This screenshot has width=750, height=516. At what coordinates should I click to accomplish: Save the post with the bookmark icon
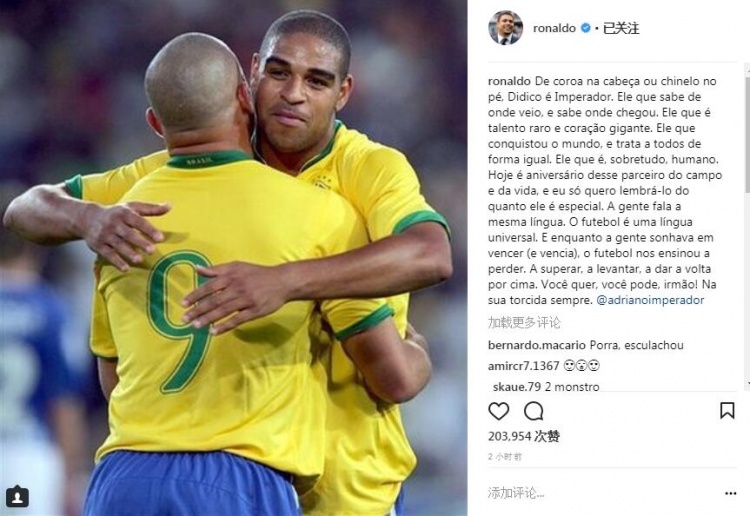[727, 411]
